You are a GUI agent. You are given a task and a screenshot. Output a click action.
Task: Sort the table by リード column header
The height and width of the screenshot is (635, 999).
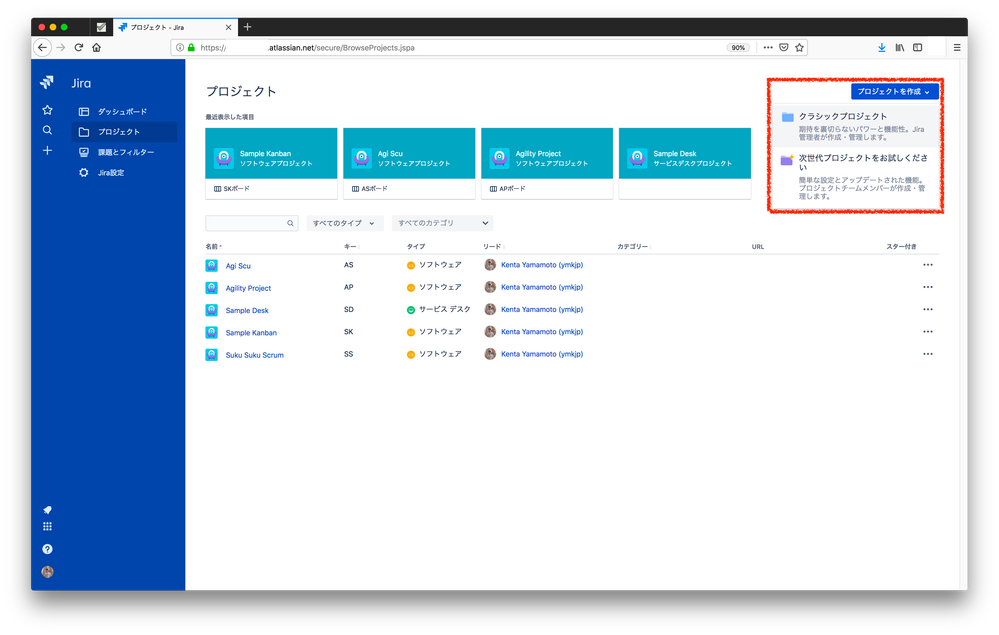click(493, 246)
